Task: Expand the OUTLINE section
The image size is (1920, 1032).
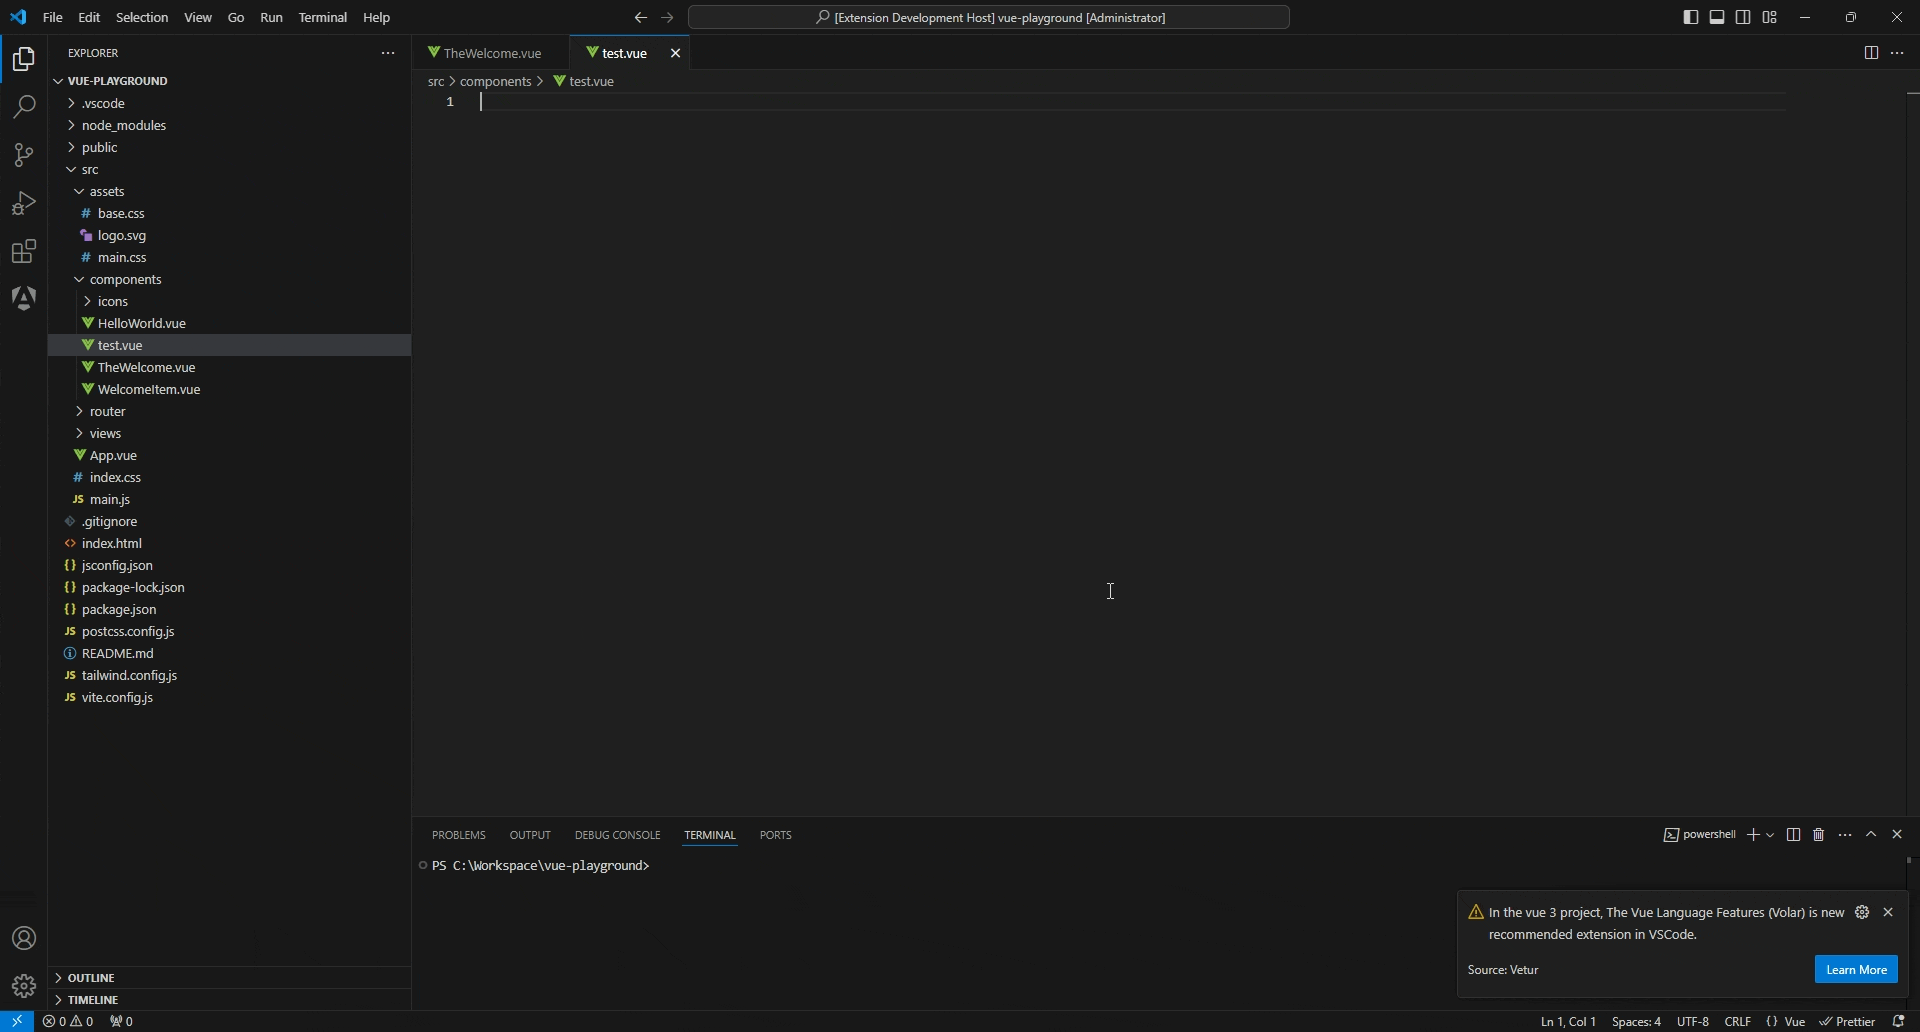Action: tap(229, 978)
